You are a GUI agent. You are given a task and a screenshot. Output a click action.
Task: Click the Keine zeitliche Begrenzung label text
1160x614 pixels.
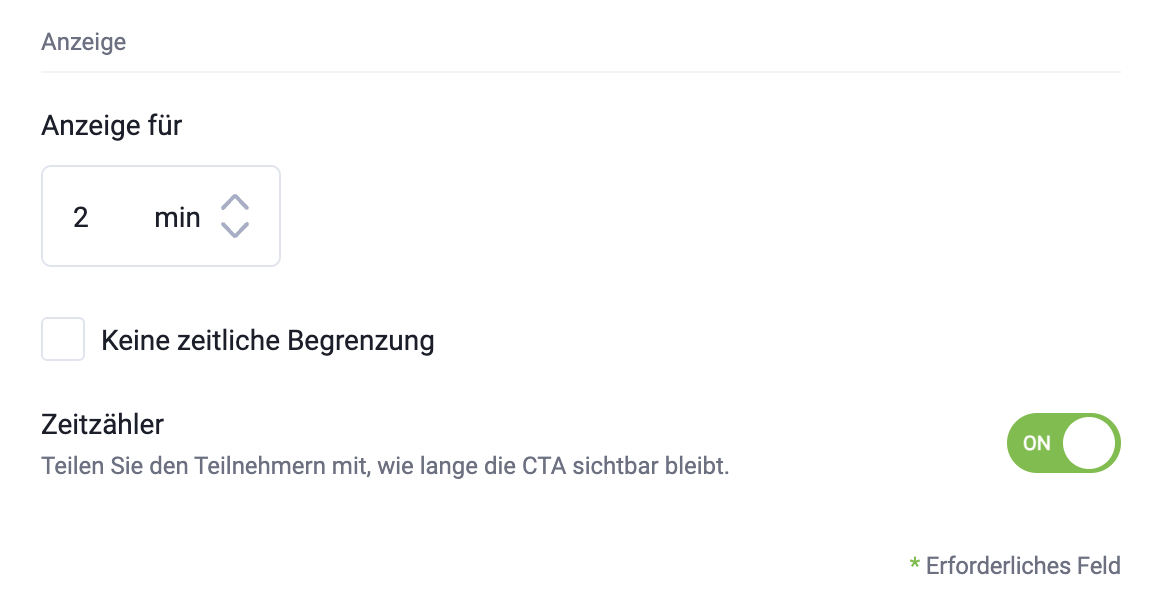coord(267,341)
